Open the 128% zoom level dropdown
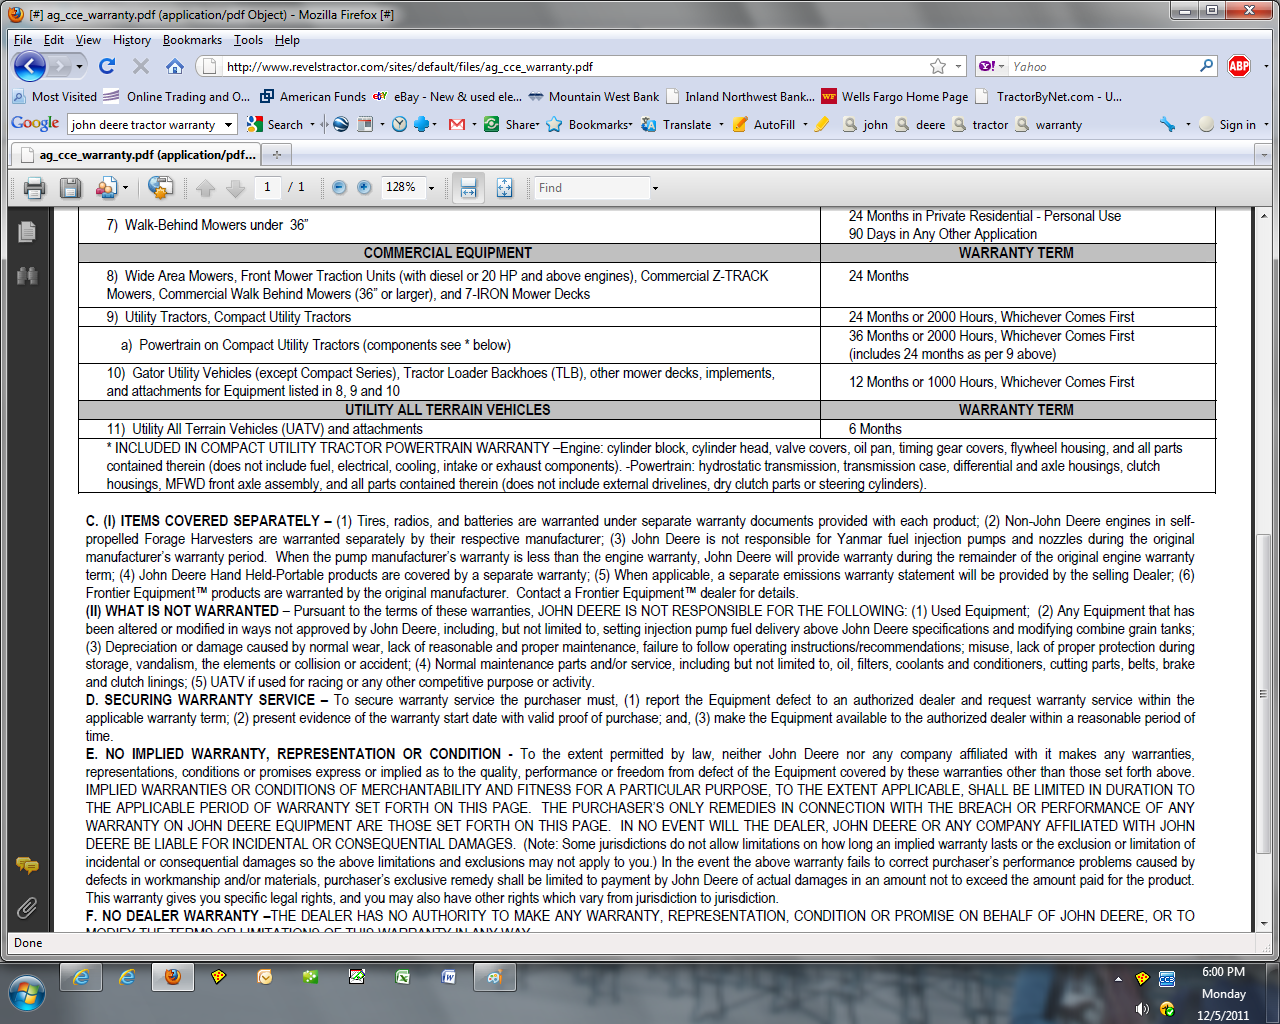The image size is (1280, 1024). click(x=432, y=188)
